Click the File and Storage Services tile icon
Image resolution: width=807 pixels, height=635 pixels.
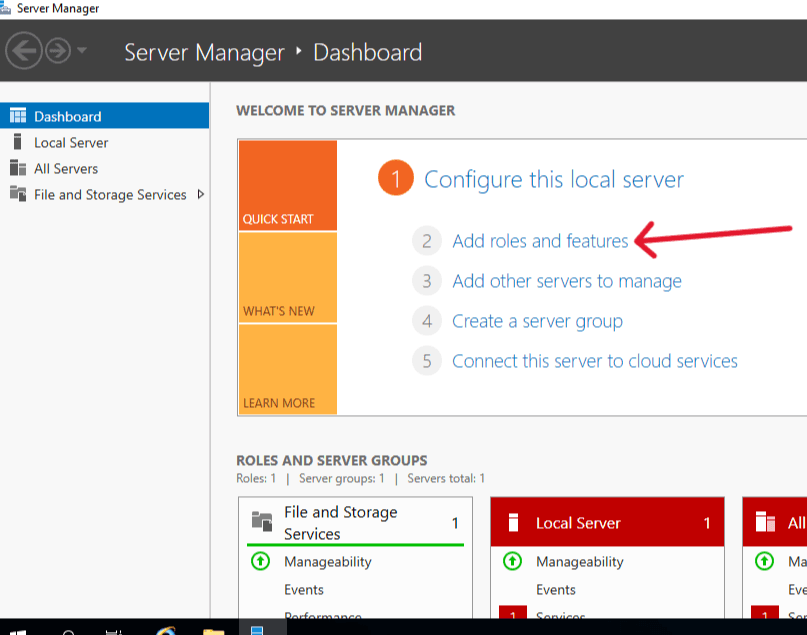(261, 521)
